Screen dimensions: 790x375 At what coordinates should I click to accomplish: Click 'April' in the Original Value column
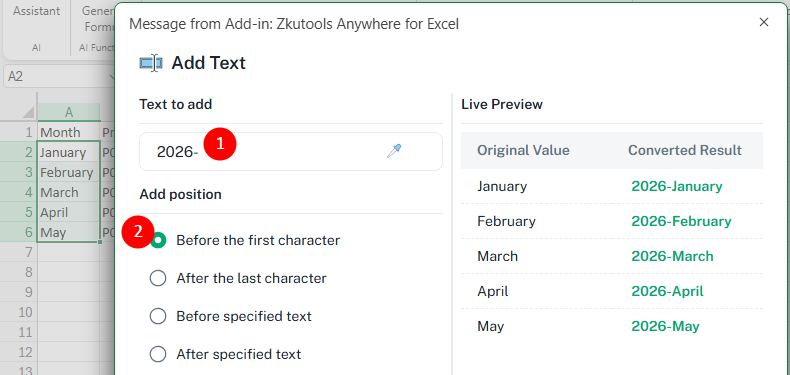click(x=493, y=291)
